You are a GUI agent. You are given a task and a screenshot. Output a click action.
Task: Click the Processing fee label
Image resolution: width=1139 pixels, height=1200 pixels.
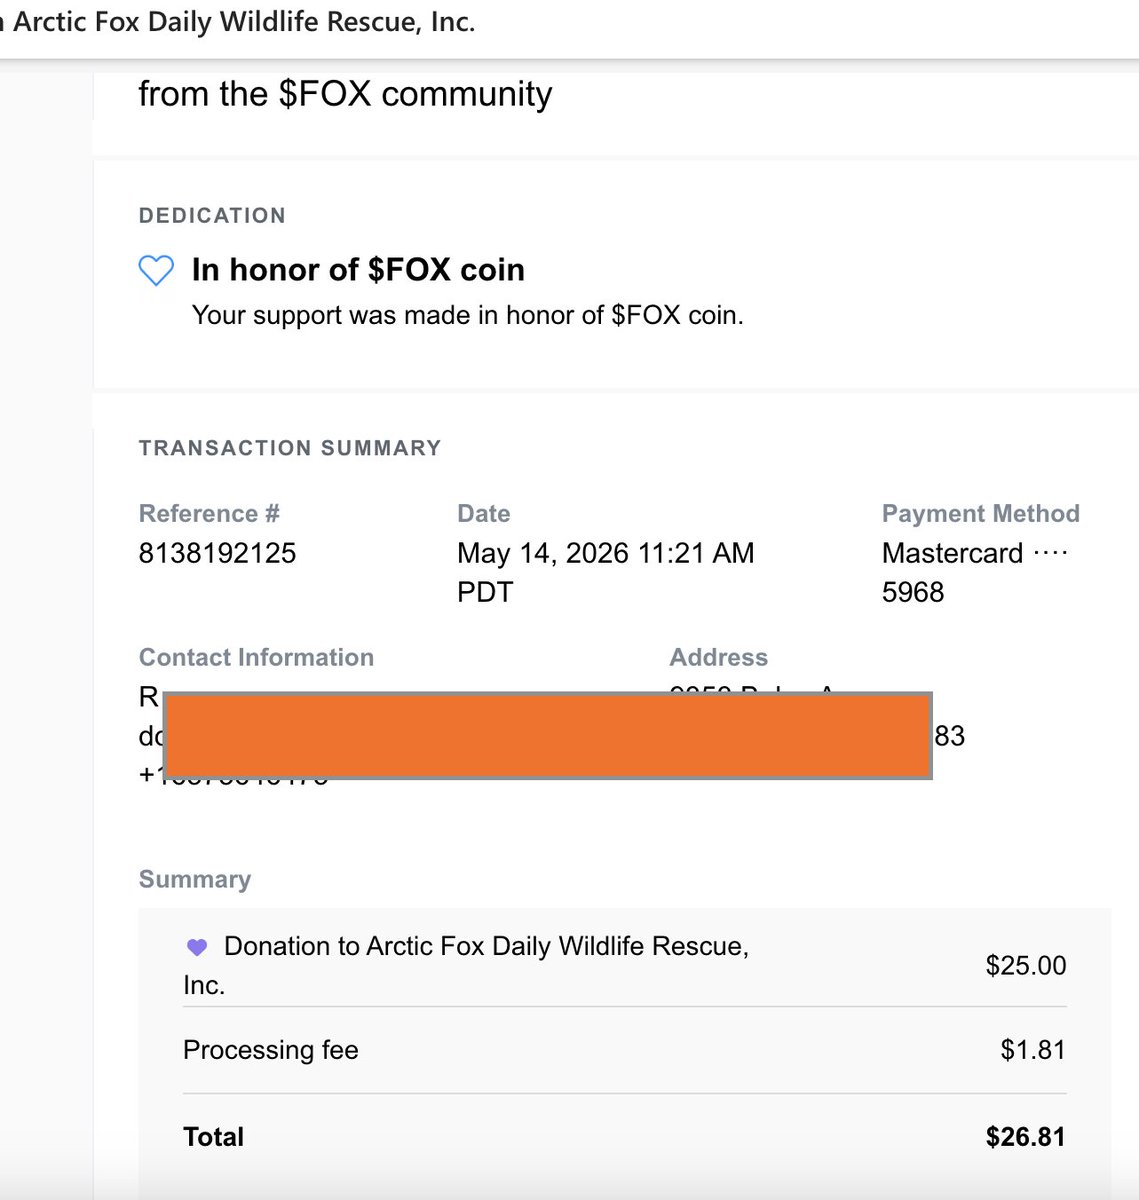pyautogui.click(x=271, y=1050)
